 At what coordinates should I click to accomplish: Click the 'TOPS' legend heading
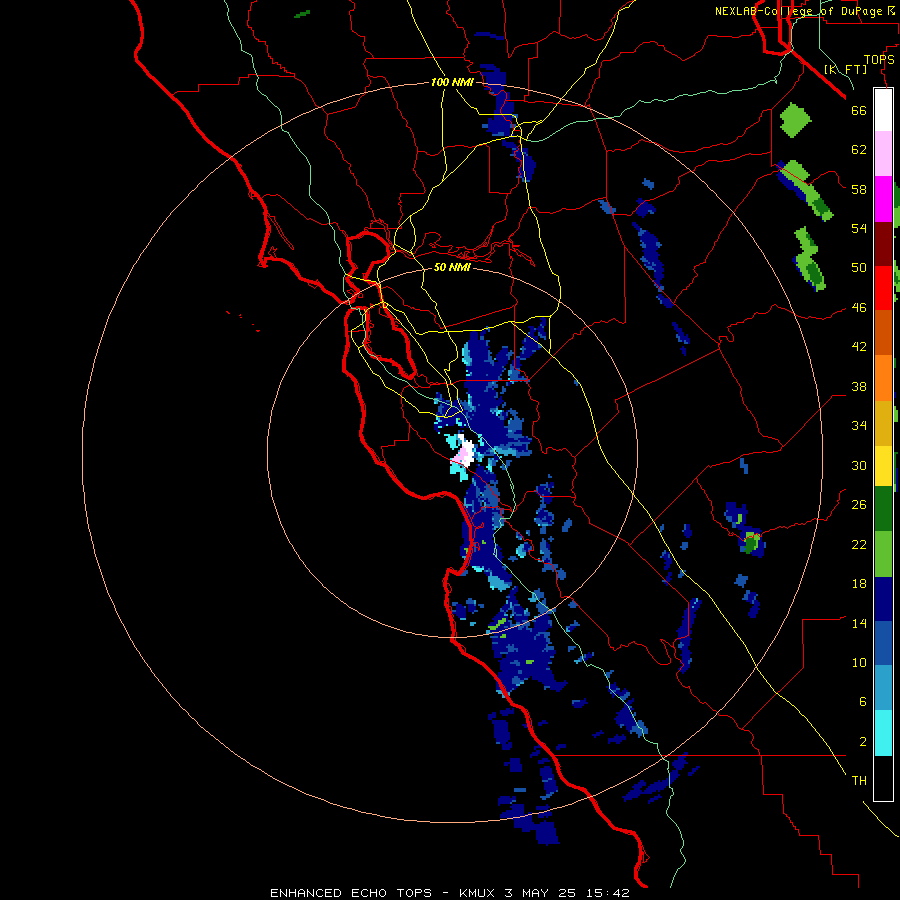pyautogui.click(x=879, y=60)
